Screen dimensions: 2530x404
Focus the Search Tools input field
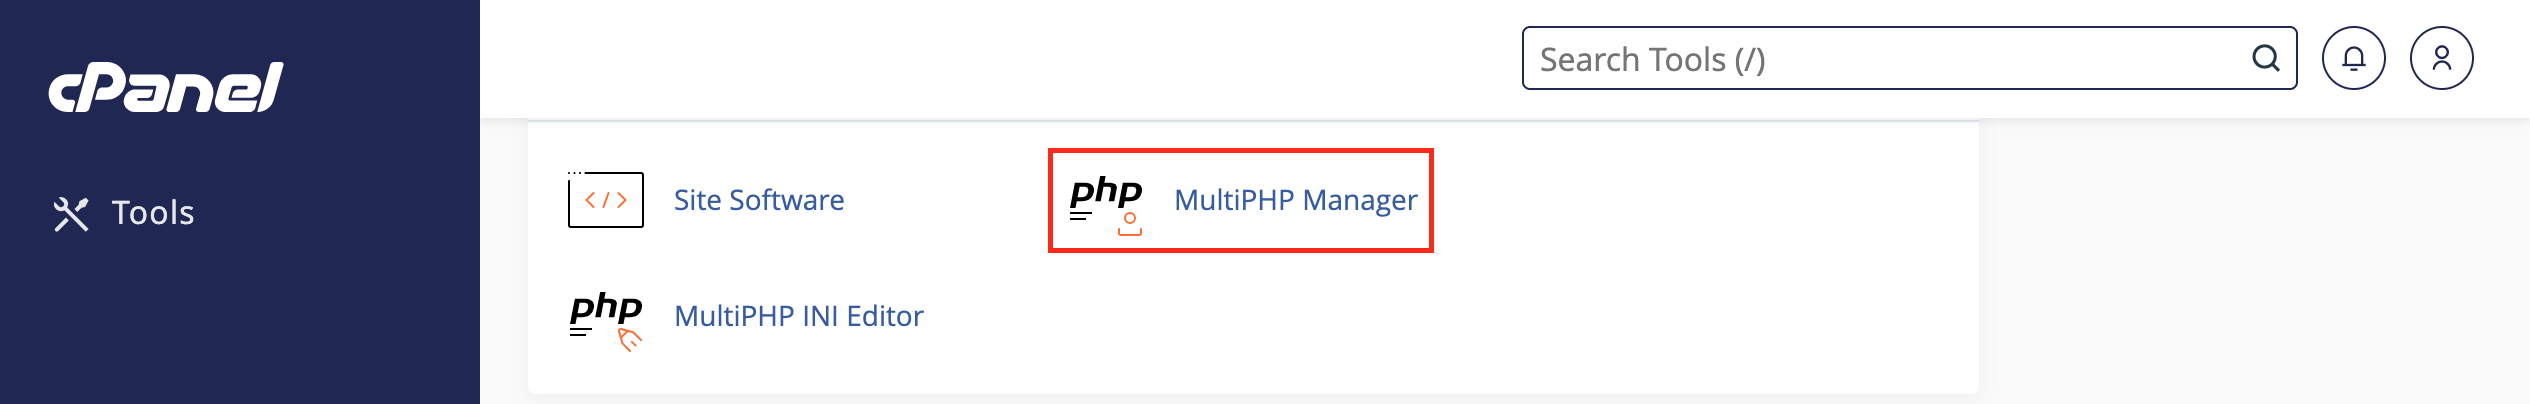(x=1909, y=58)
